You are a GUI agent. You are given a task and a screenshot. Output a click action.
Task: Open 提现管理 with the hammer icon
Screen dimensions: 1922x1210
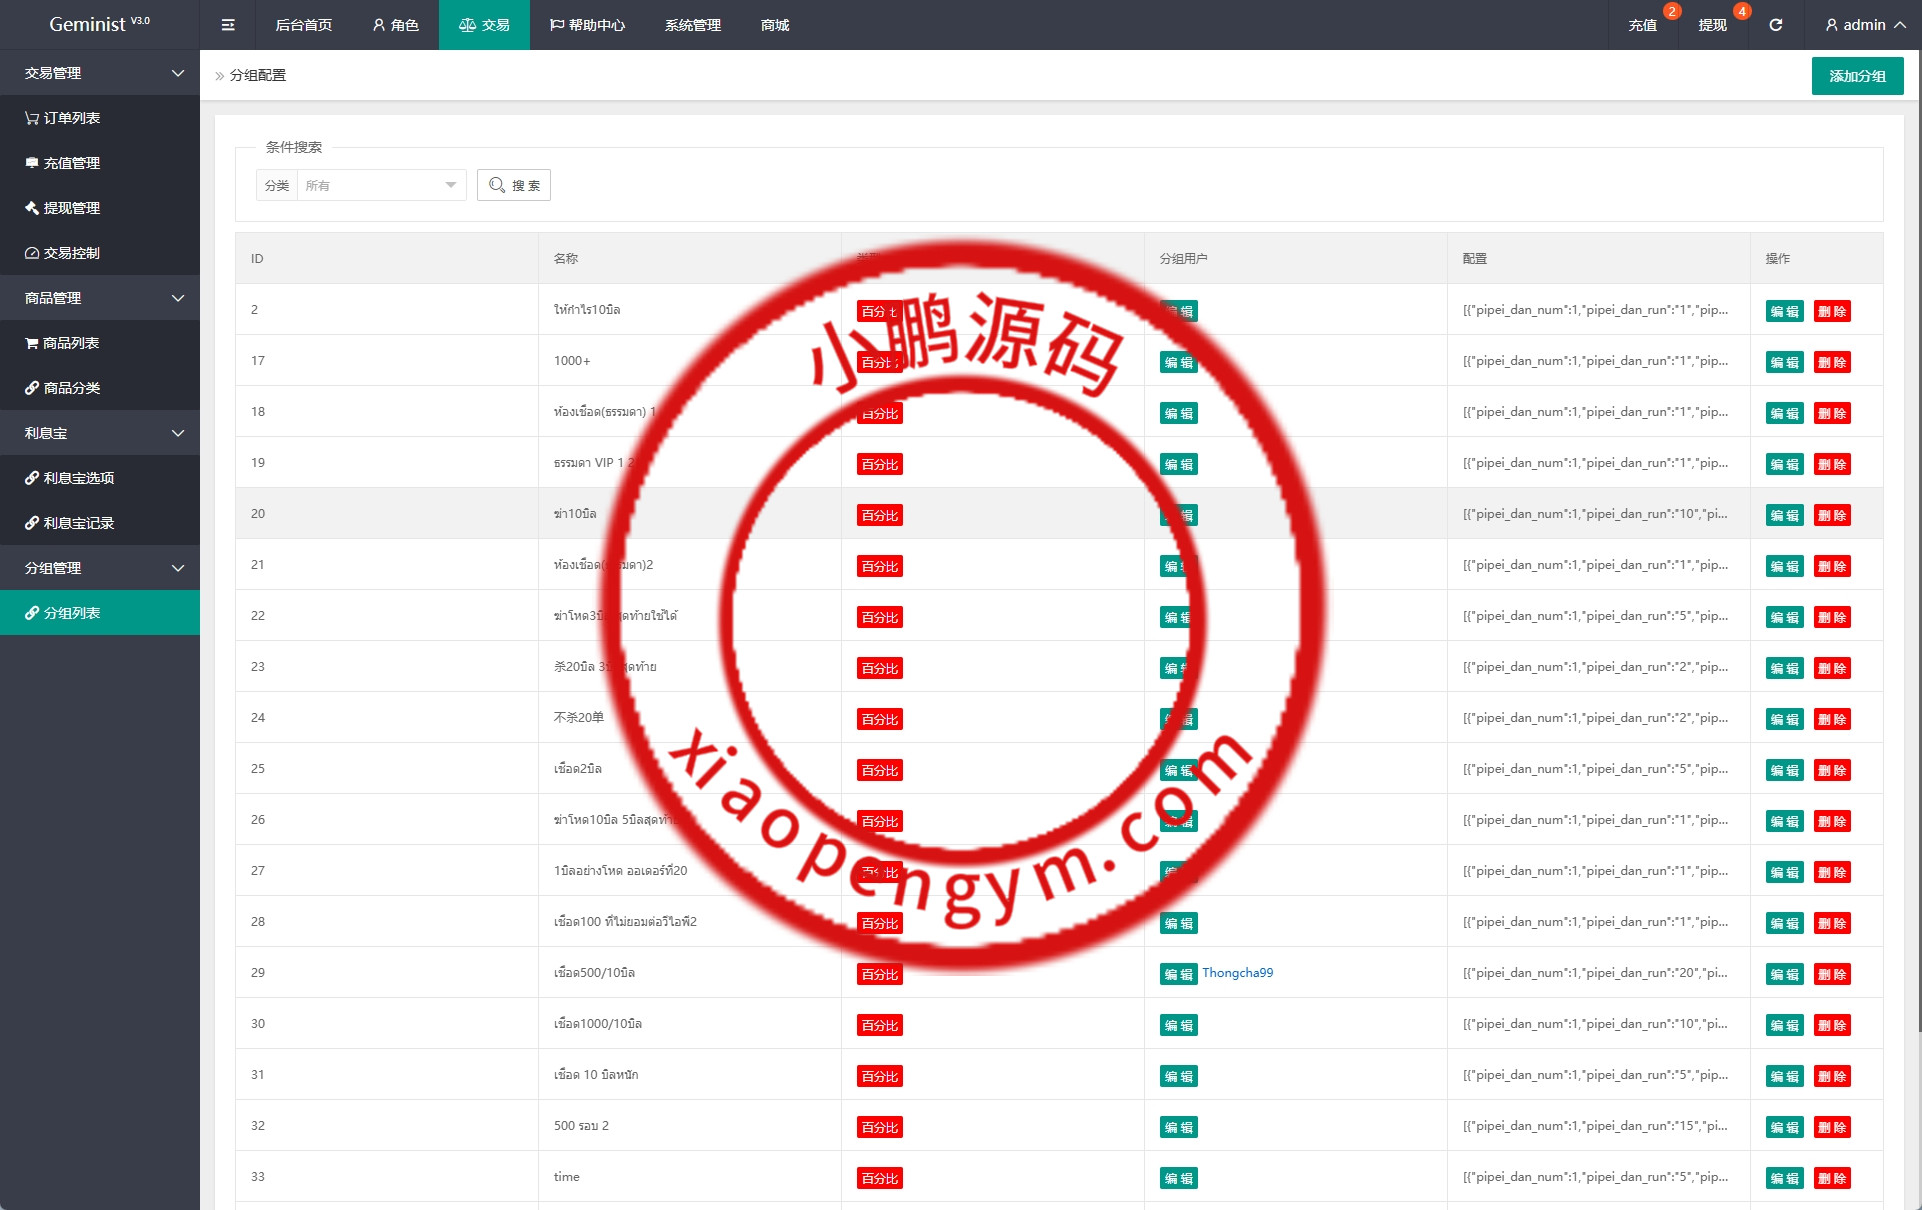coord(63,208)
